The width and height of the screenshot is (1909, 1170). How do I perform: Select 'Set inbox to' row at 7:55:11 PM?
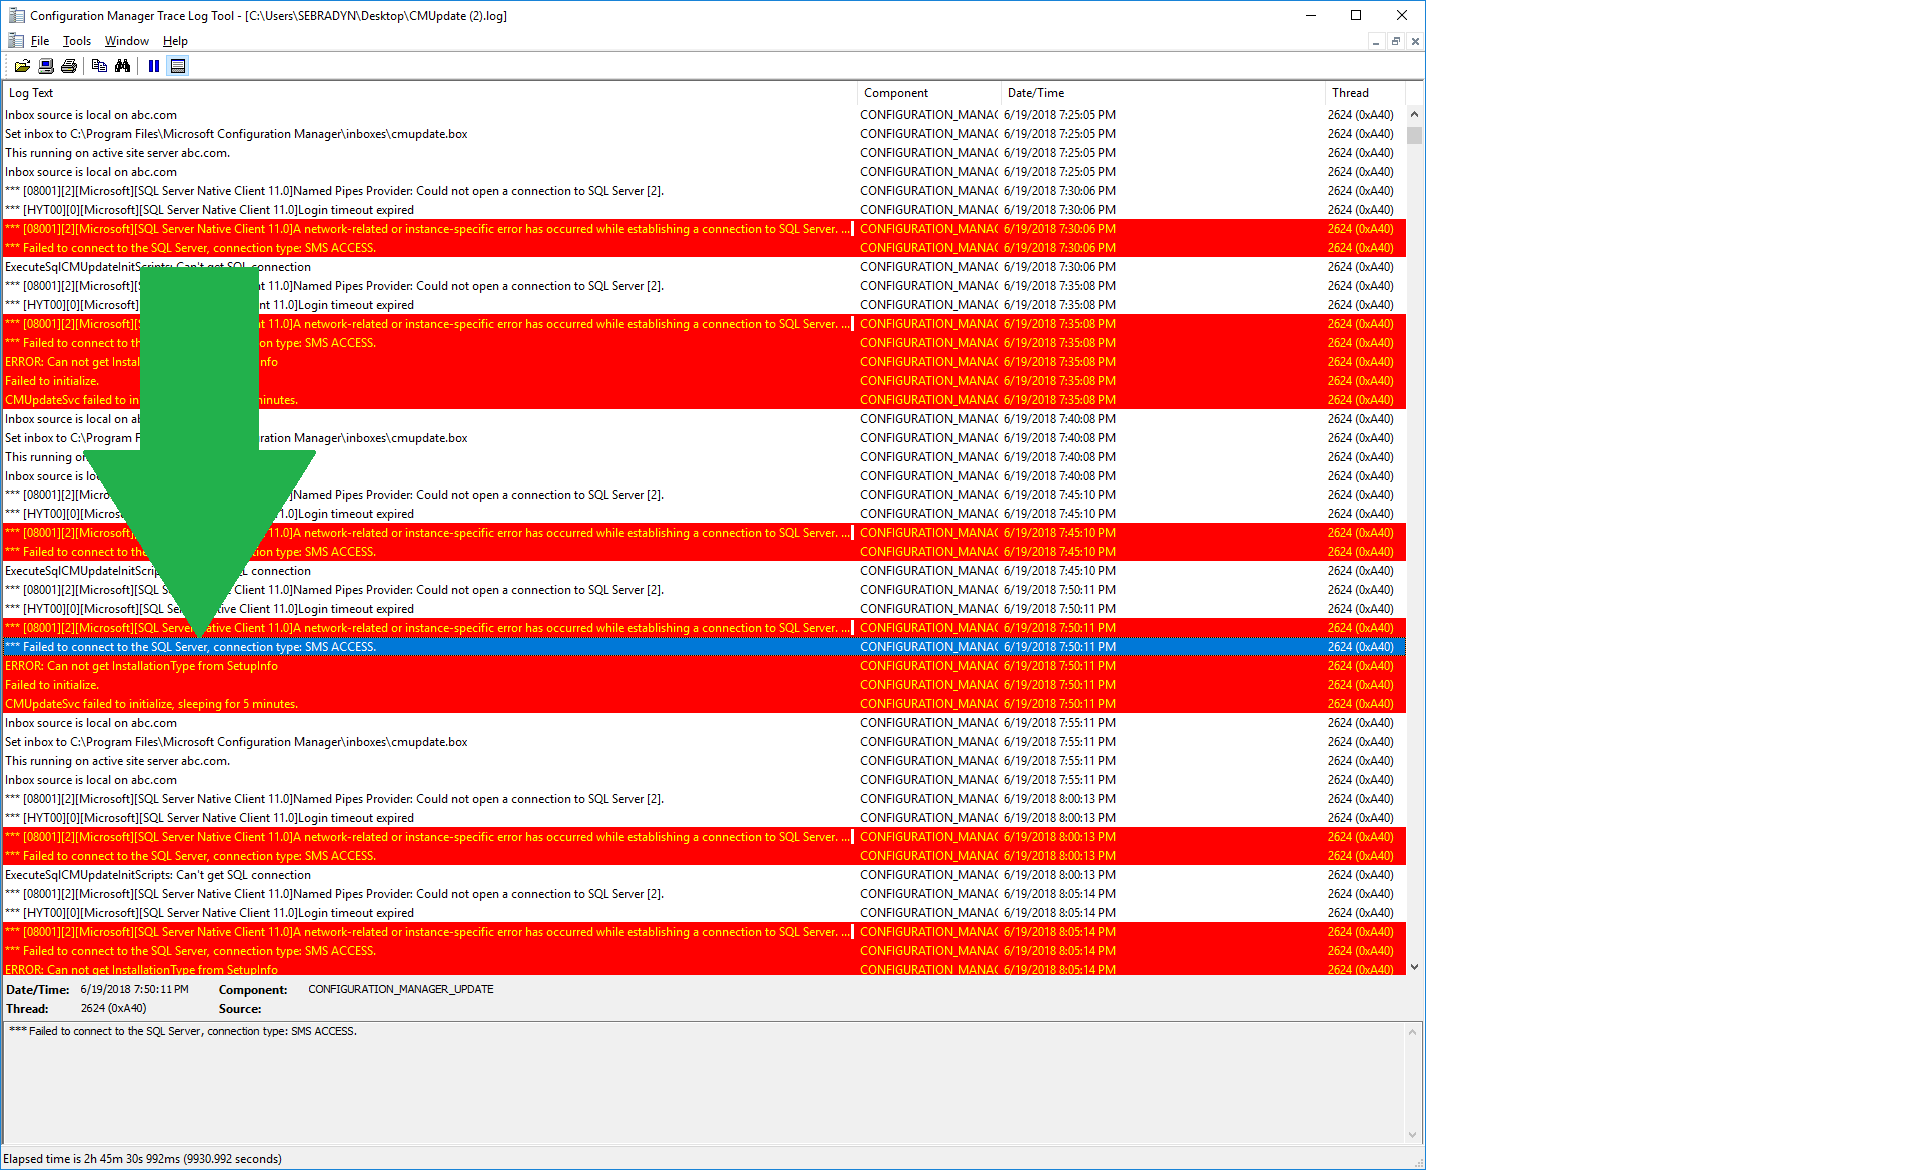pyautogui.click(x=704, y=742)
